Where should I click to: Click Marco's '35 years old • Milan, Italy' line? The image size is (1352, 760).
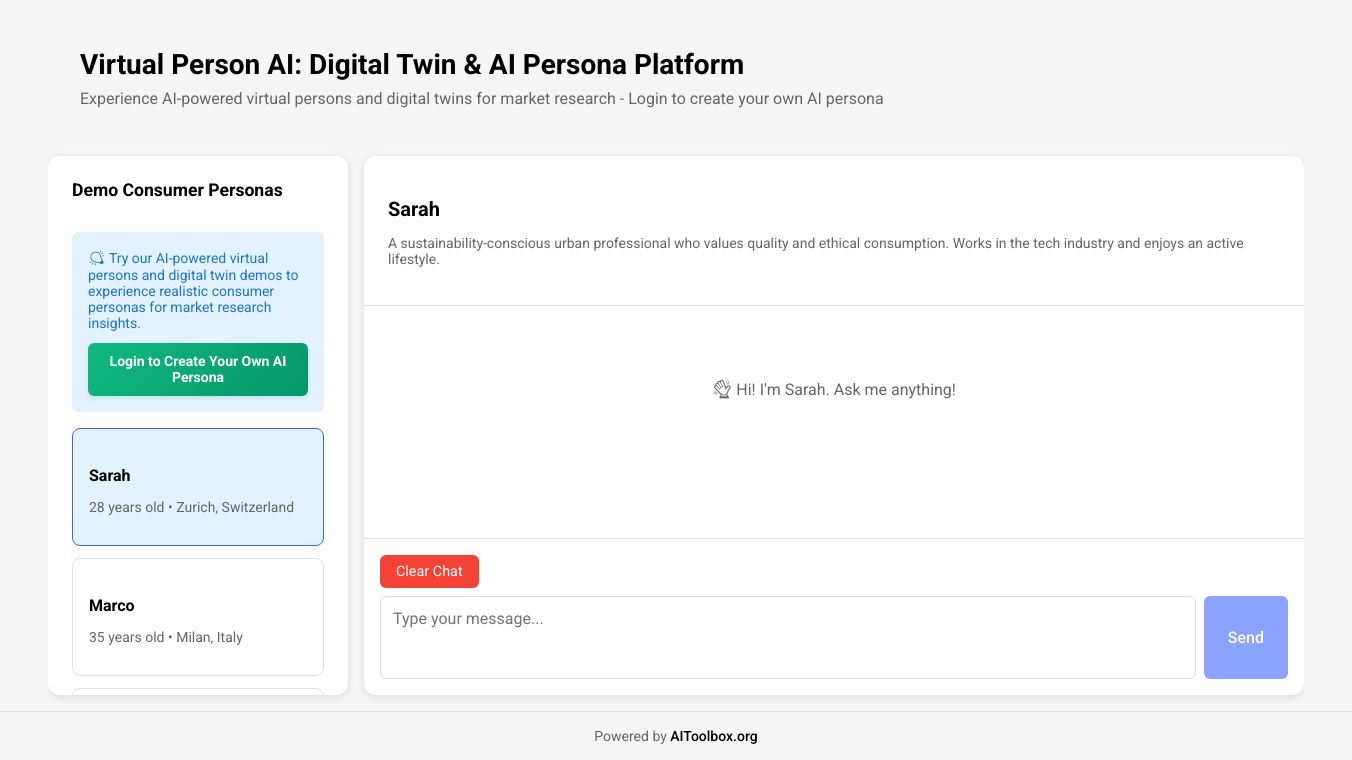point(166,637)
